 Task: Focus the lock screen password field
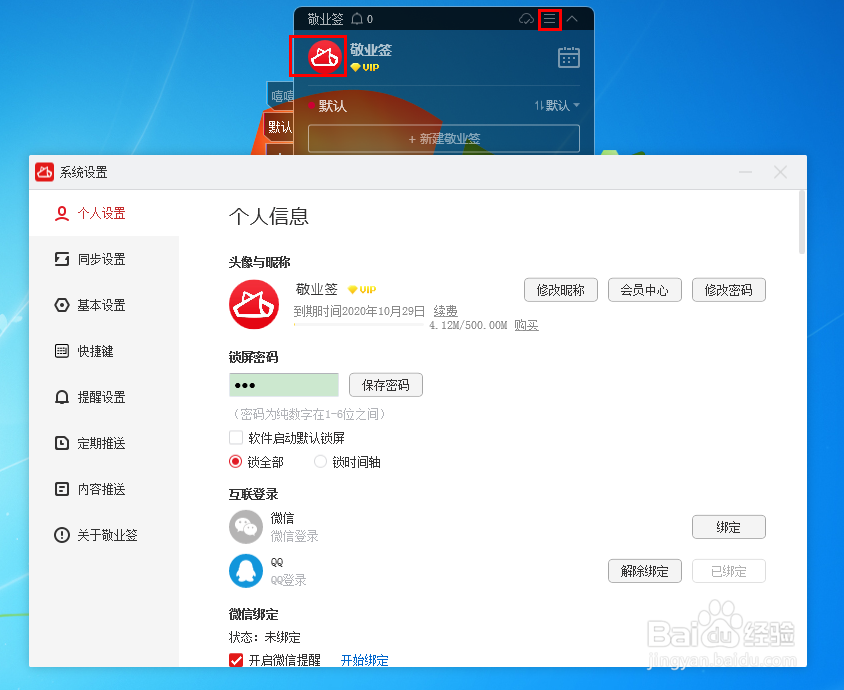(284, 385)
